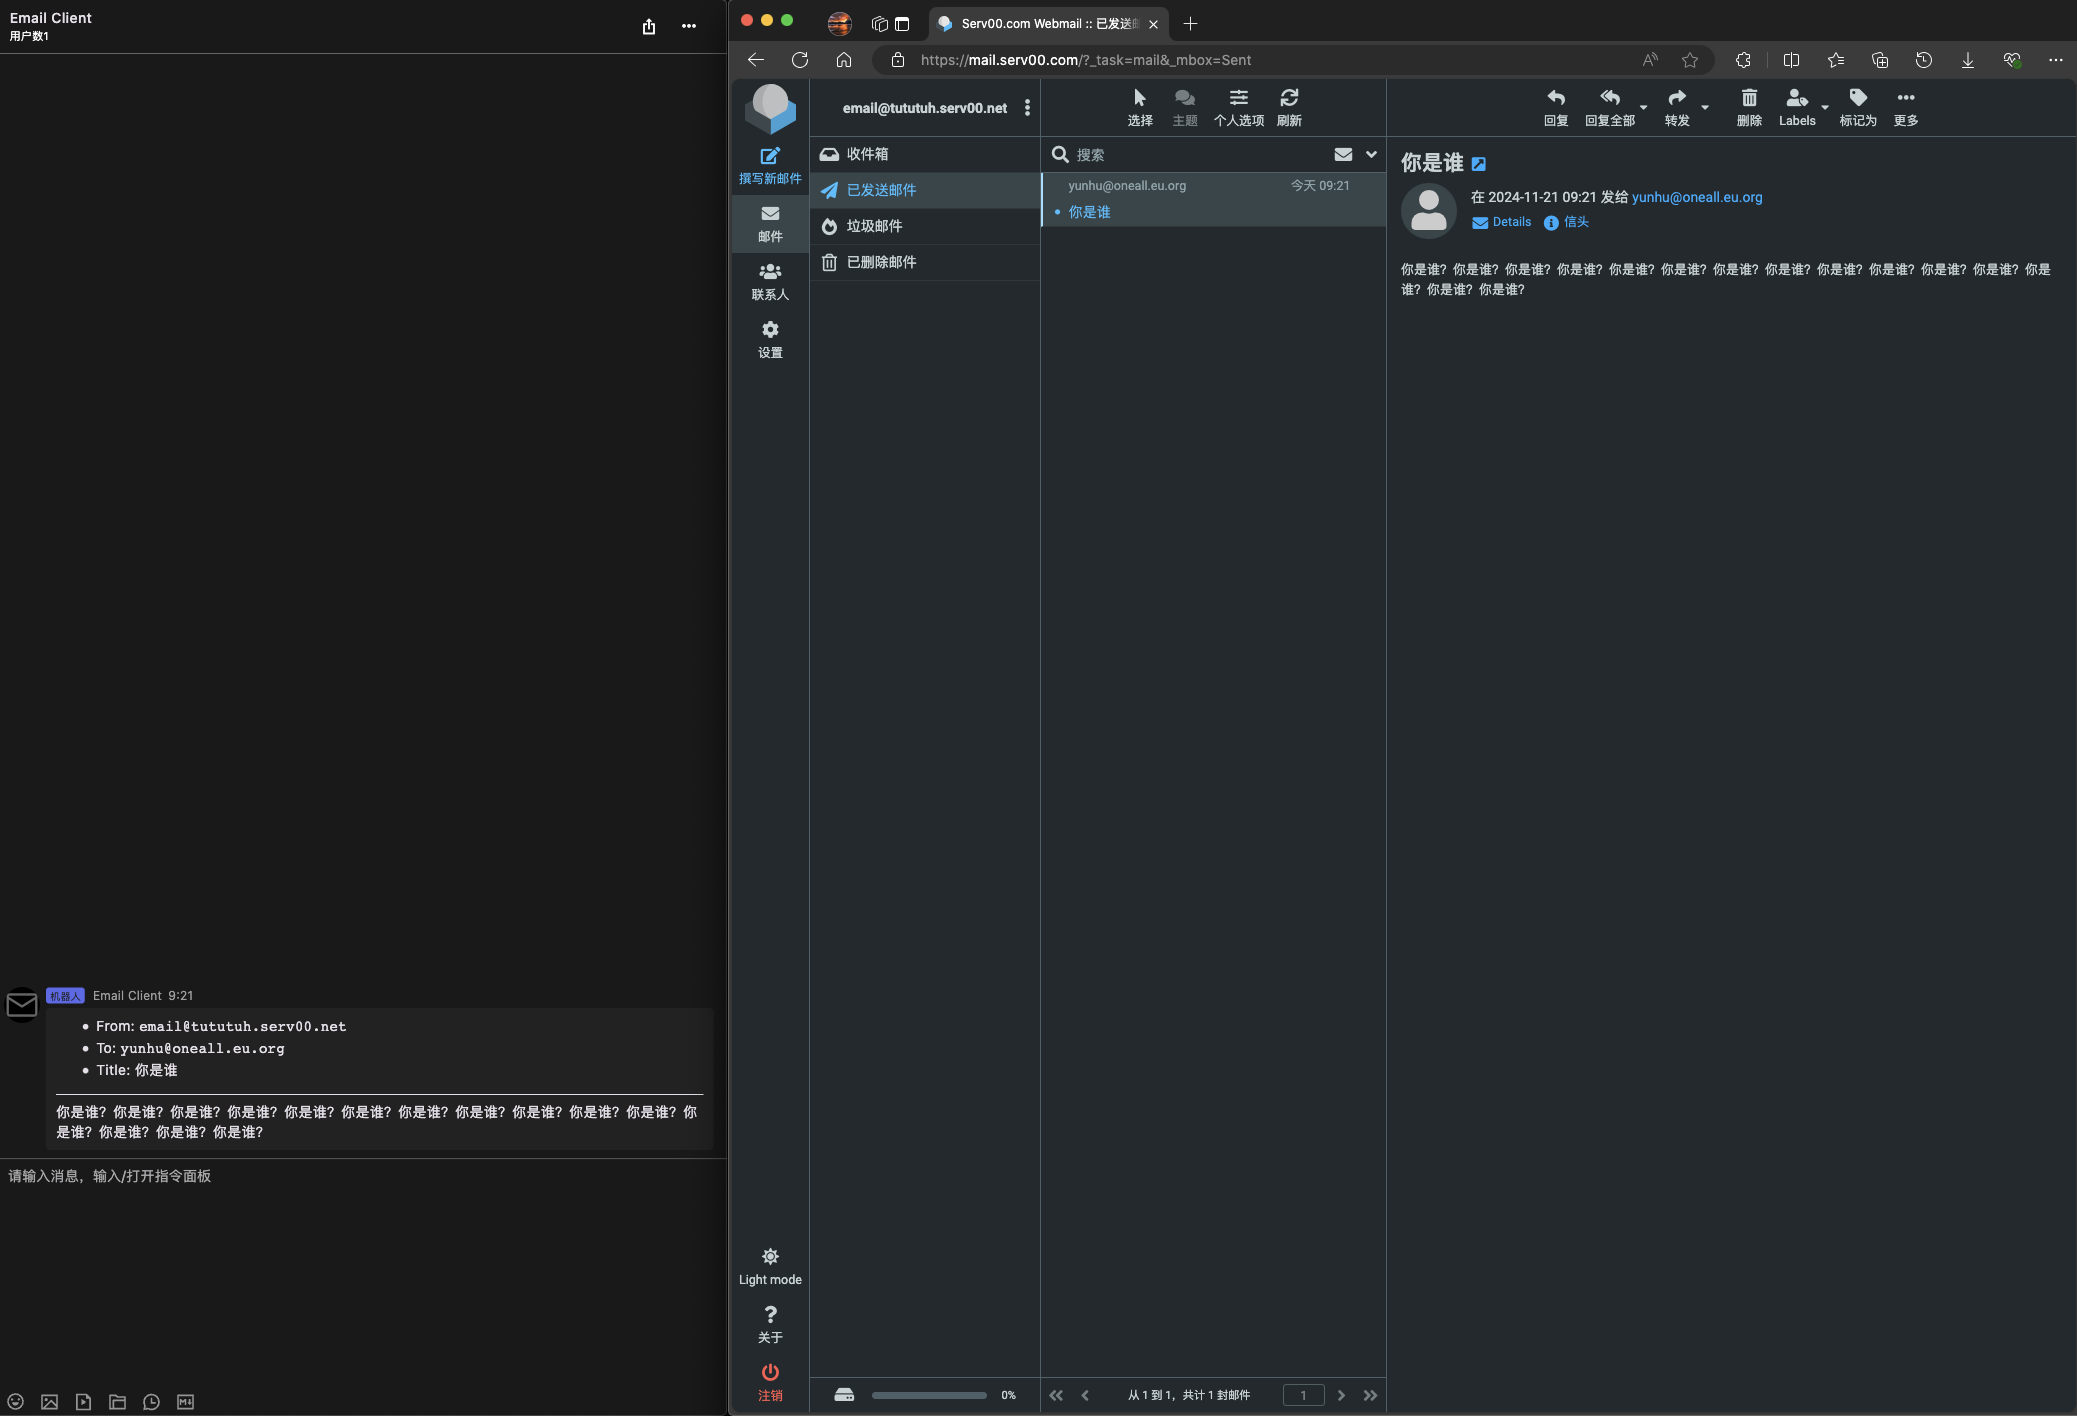2077x1416 pixels.
Task: Log out with 注销 button
Action: (770, 1383)
